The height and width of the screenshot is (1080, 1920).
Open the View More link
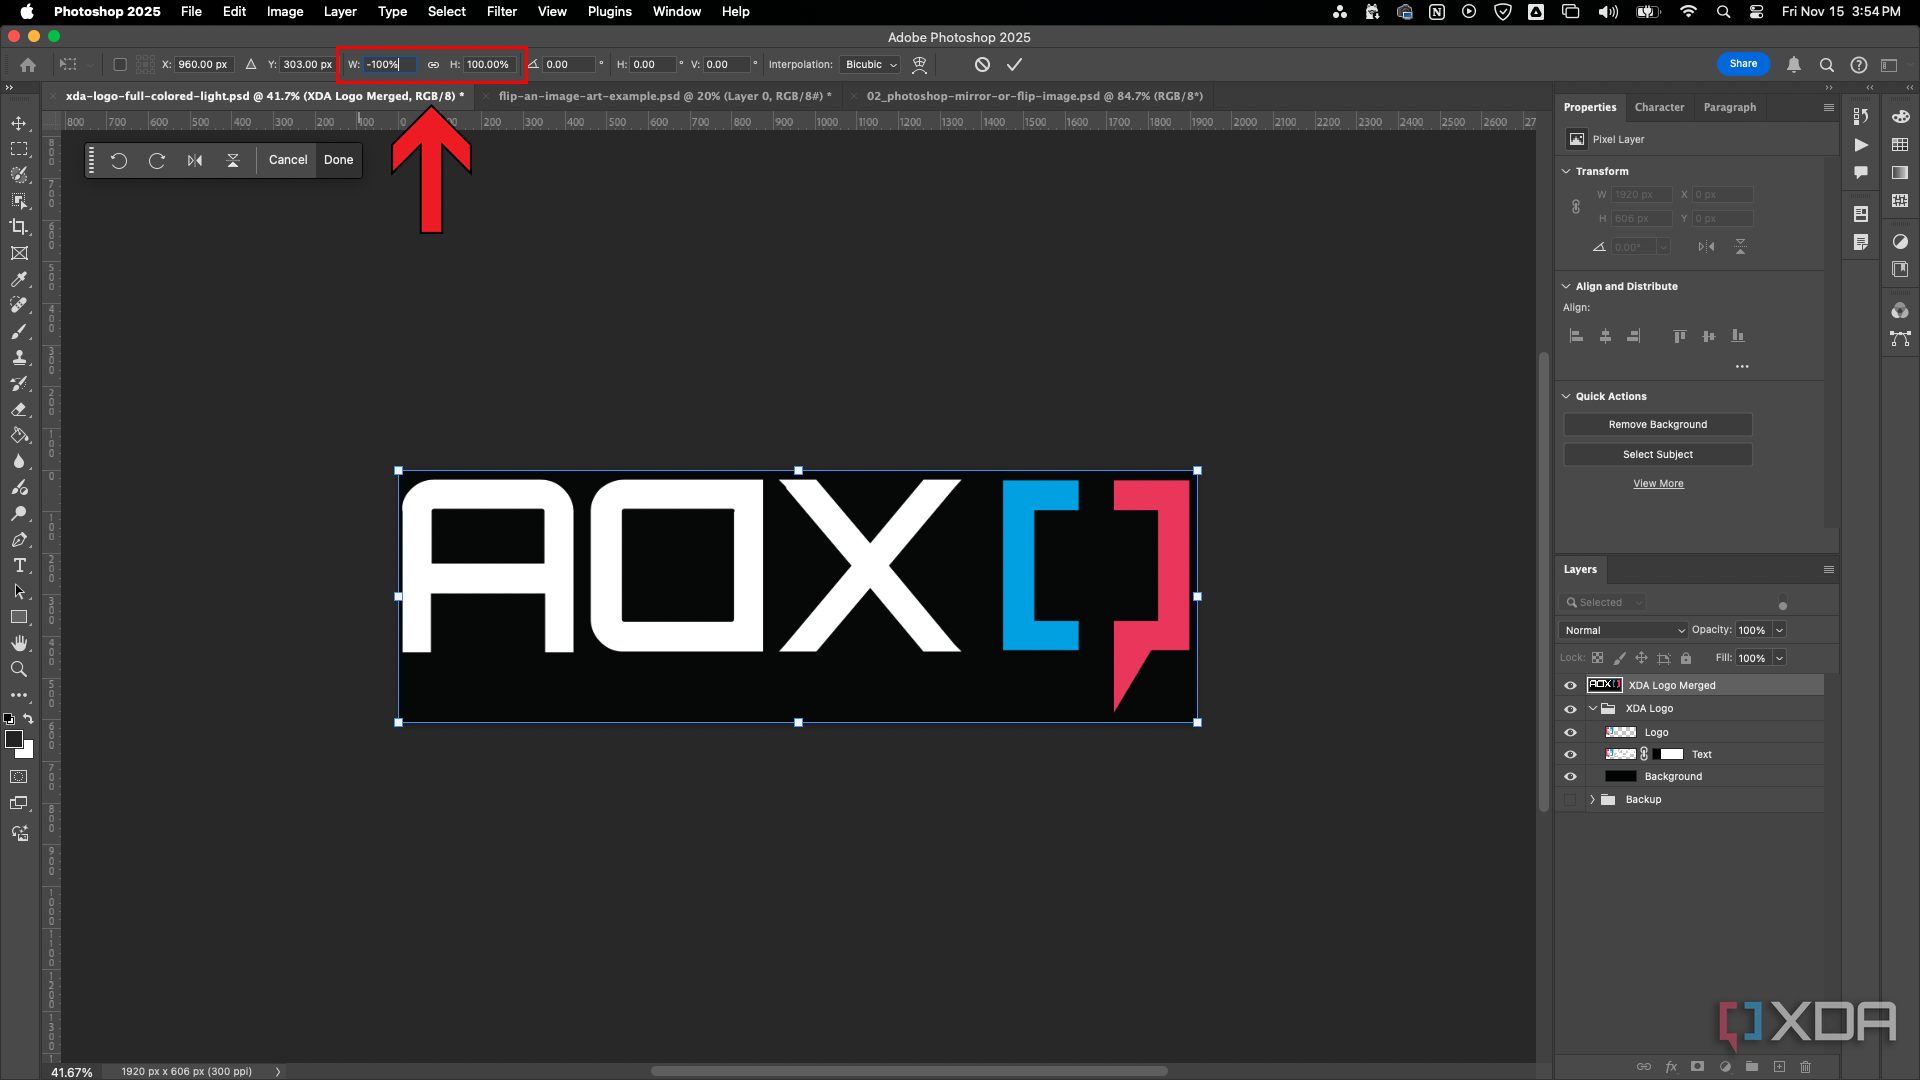(x=1658, y=484)
